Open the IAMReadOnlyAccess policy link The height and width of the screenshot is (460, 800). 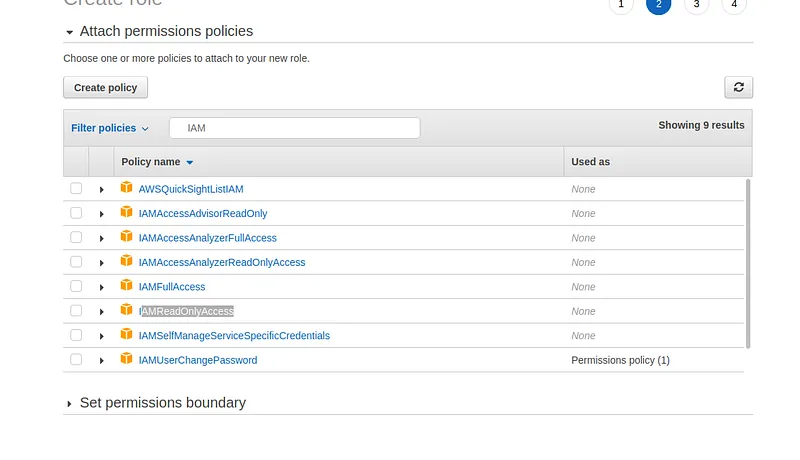pos(186,312)
